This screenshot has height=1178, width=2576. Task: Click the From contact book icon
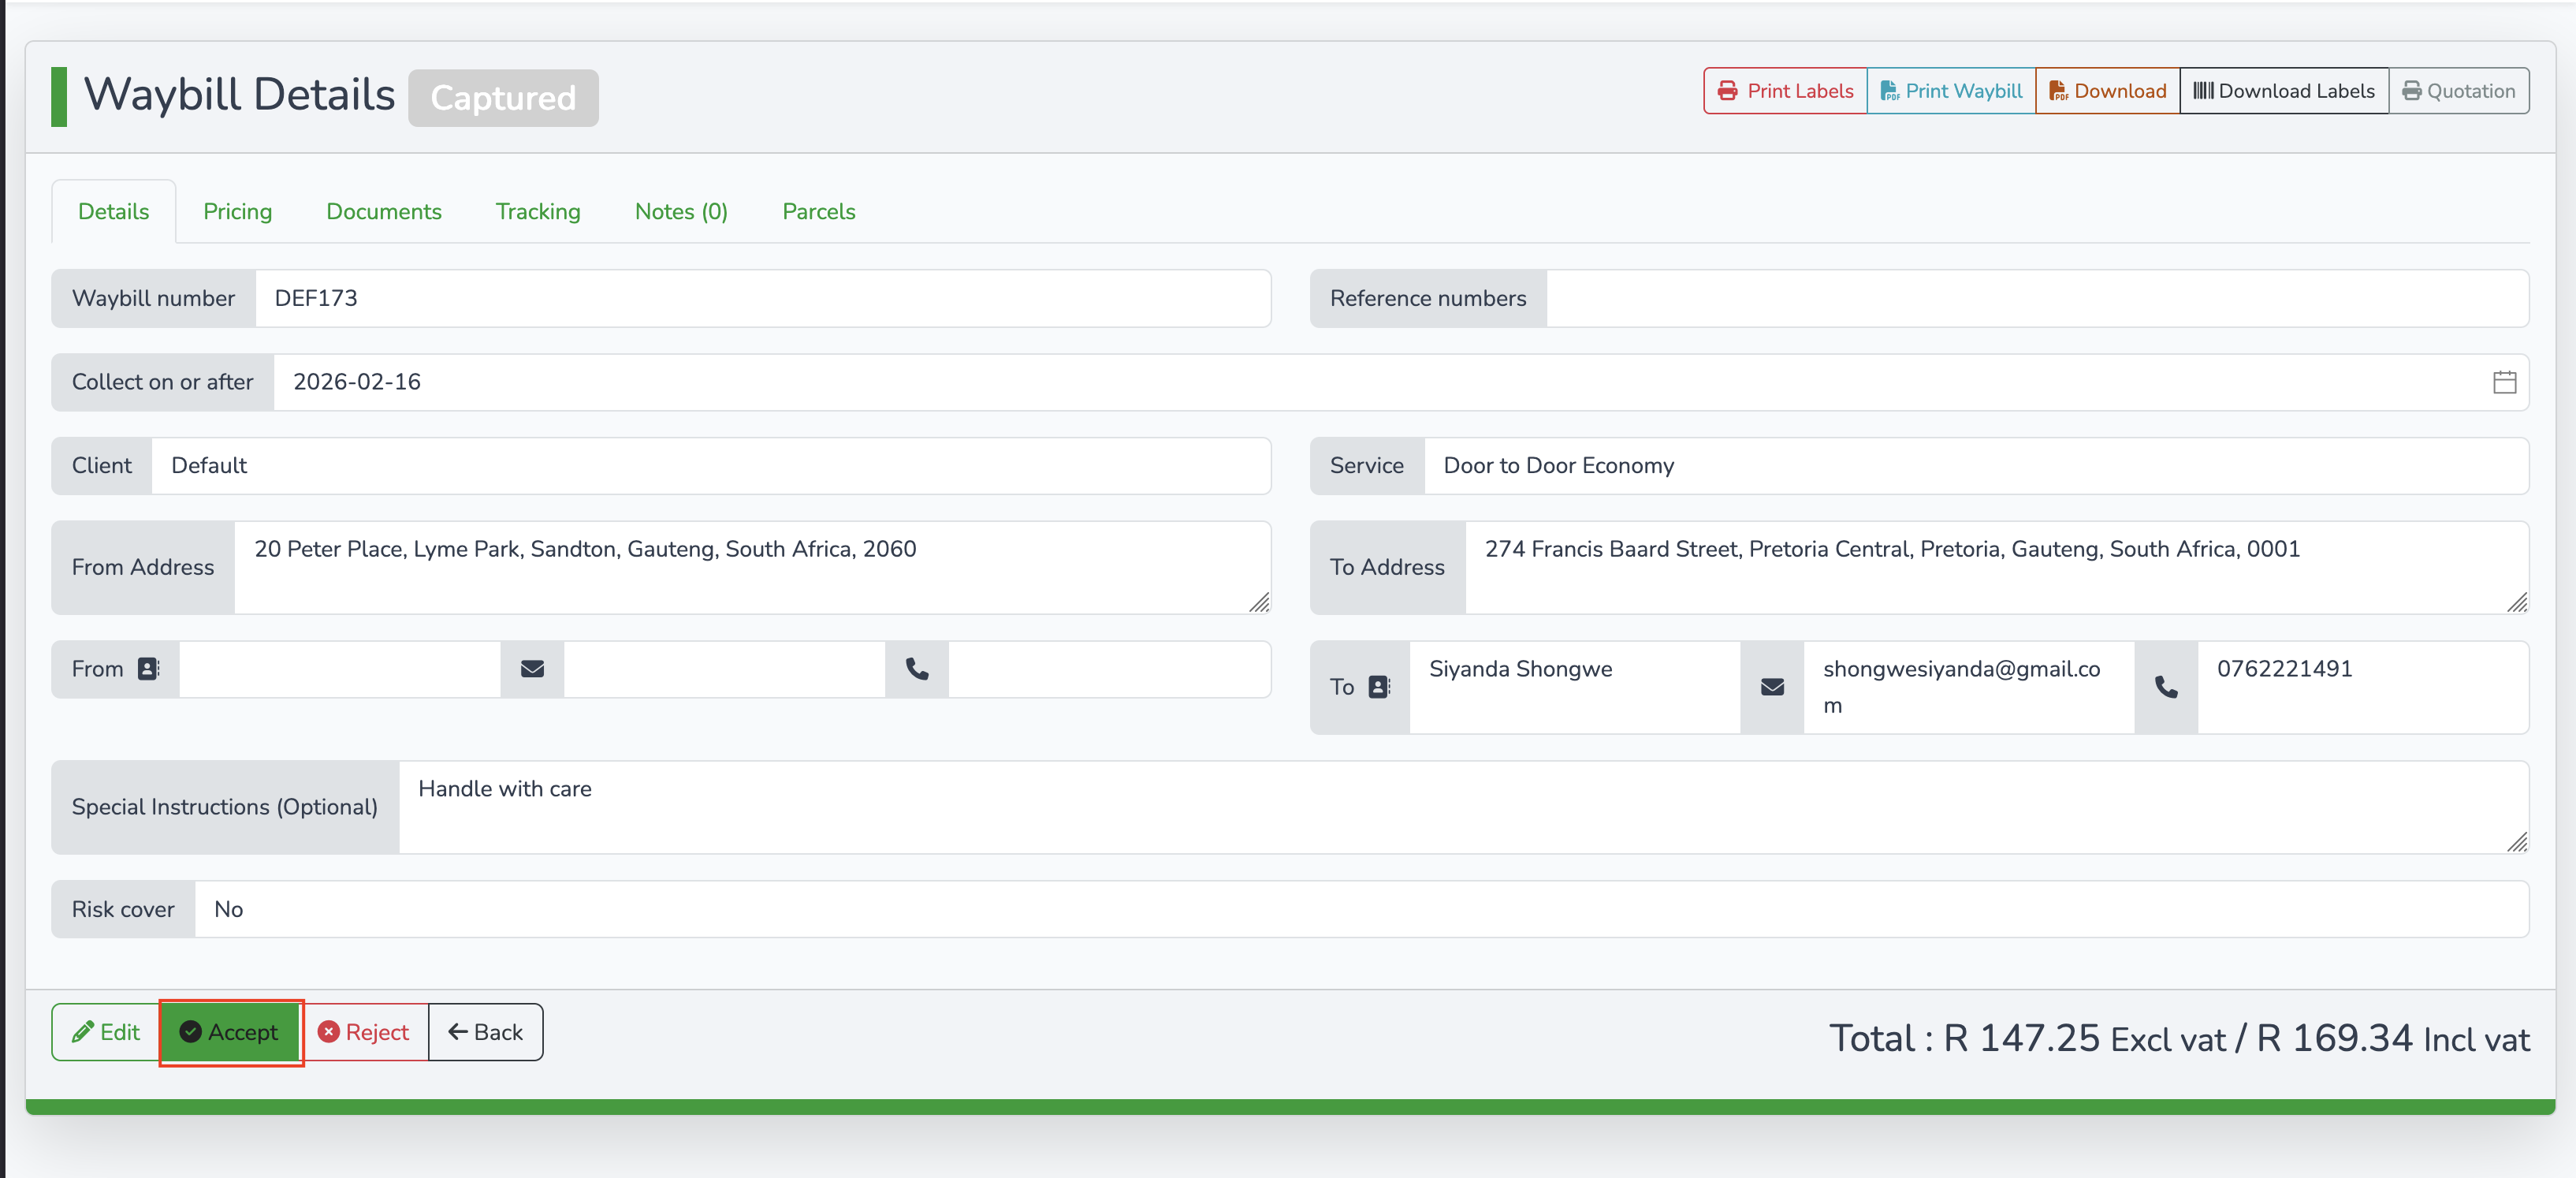(149, 669)
